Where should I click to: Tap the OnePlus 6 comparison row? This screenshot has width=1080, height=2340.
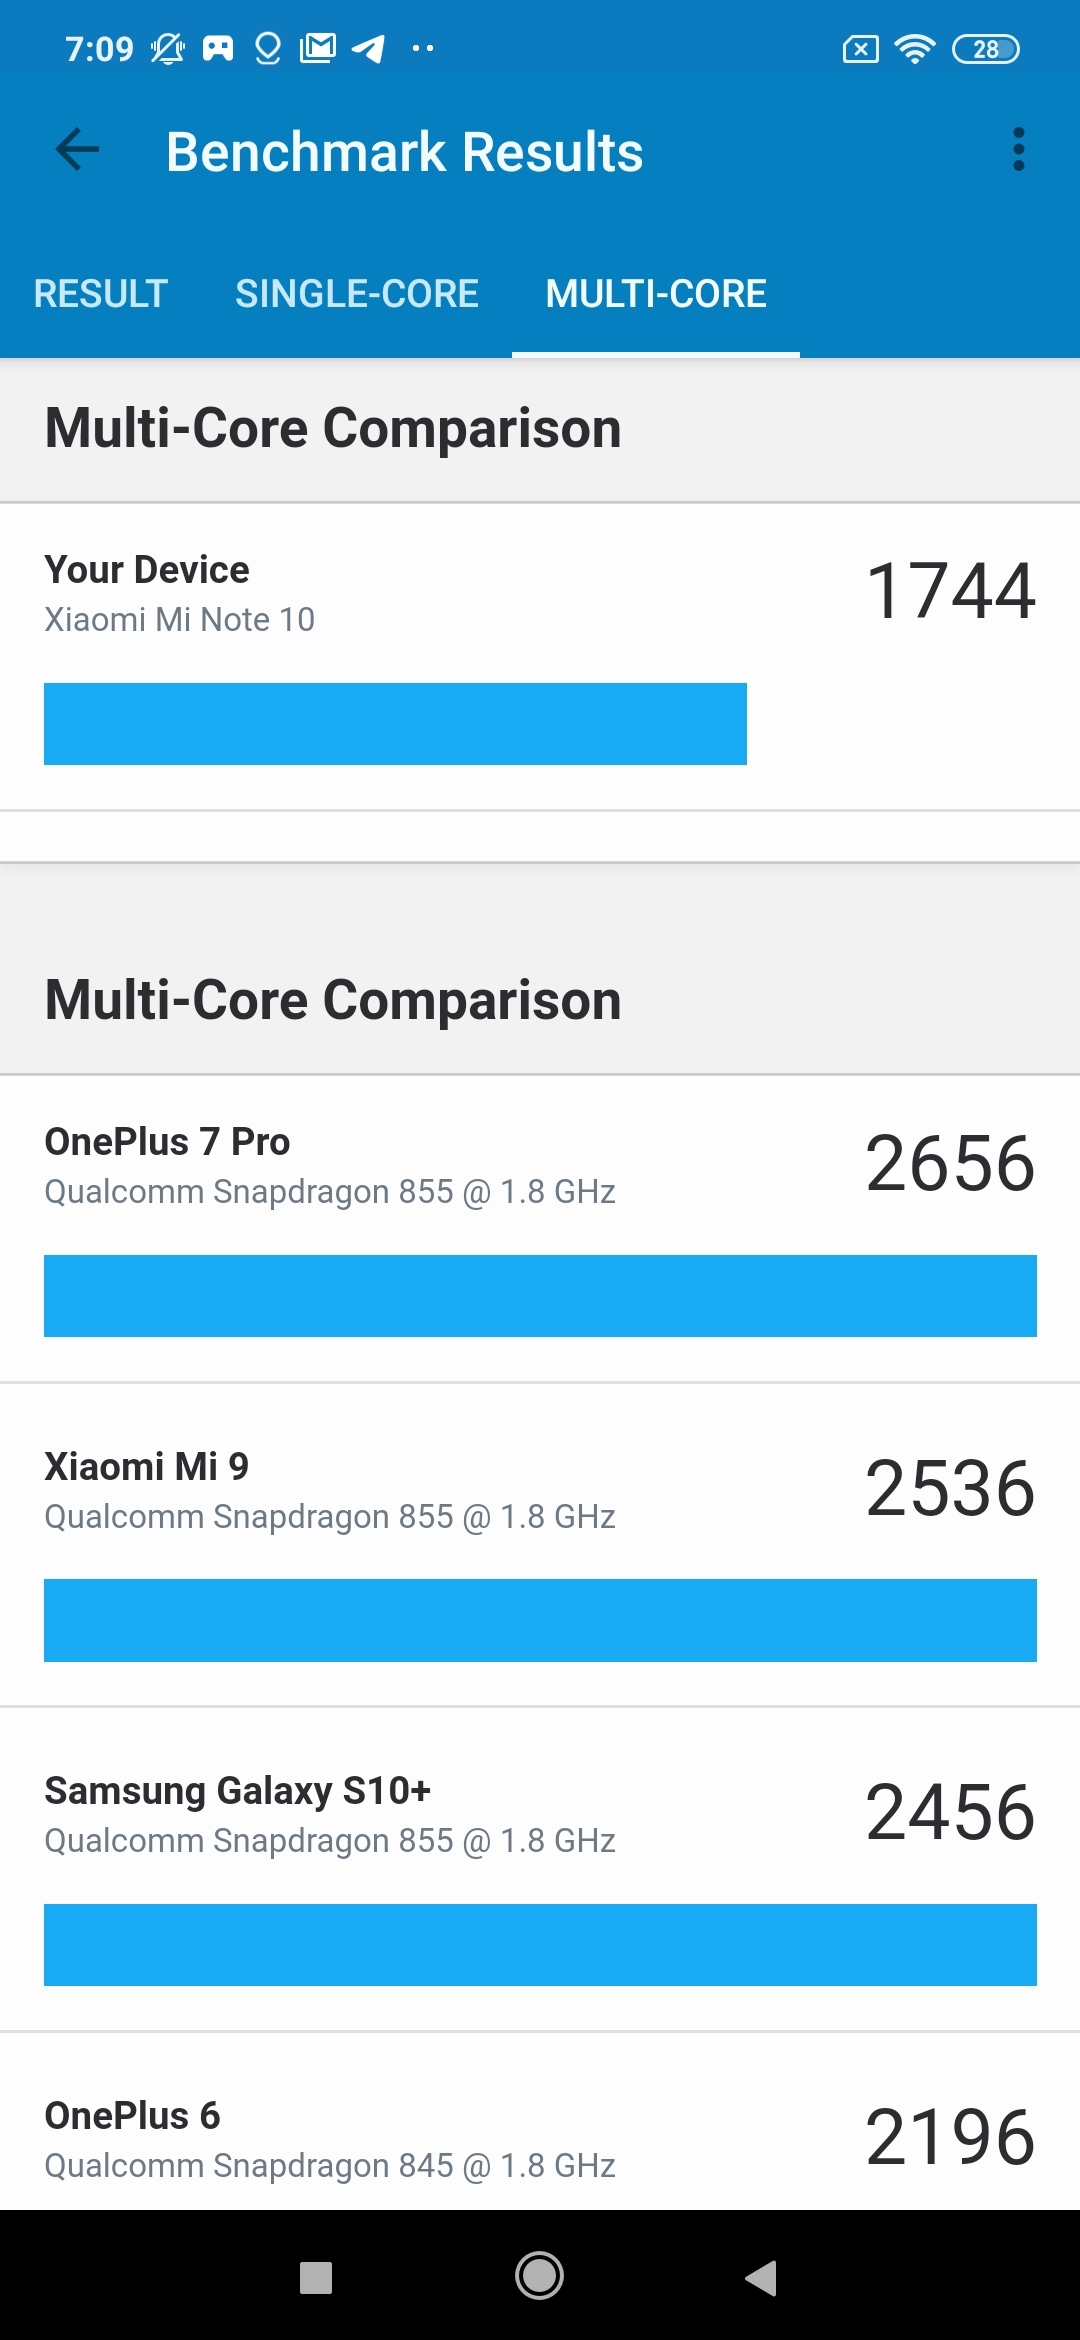click(540, 2135)
